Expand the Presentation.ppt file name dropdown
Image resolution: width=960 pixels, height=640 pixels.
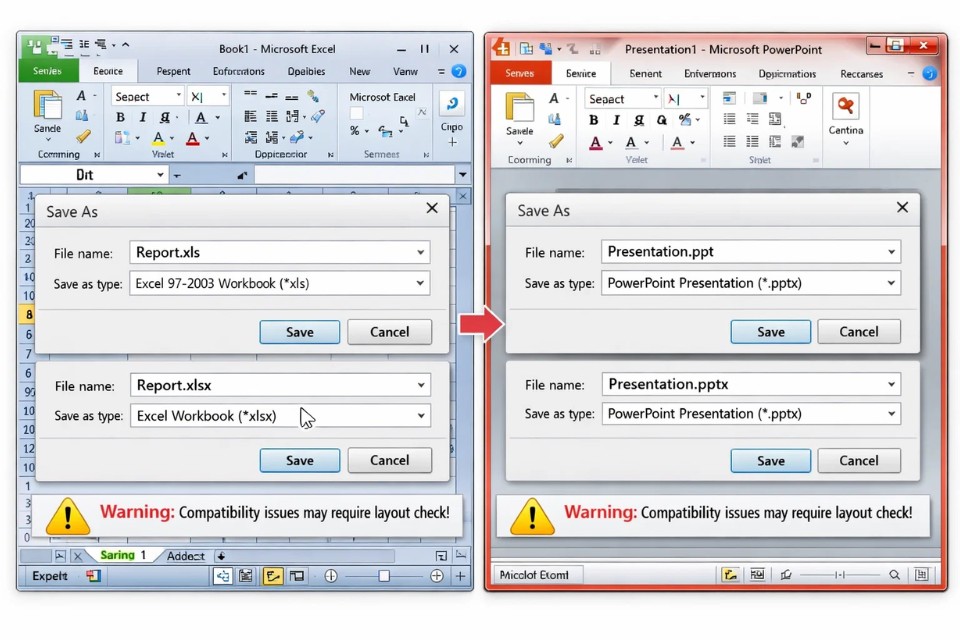[x=890, y=252]
